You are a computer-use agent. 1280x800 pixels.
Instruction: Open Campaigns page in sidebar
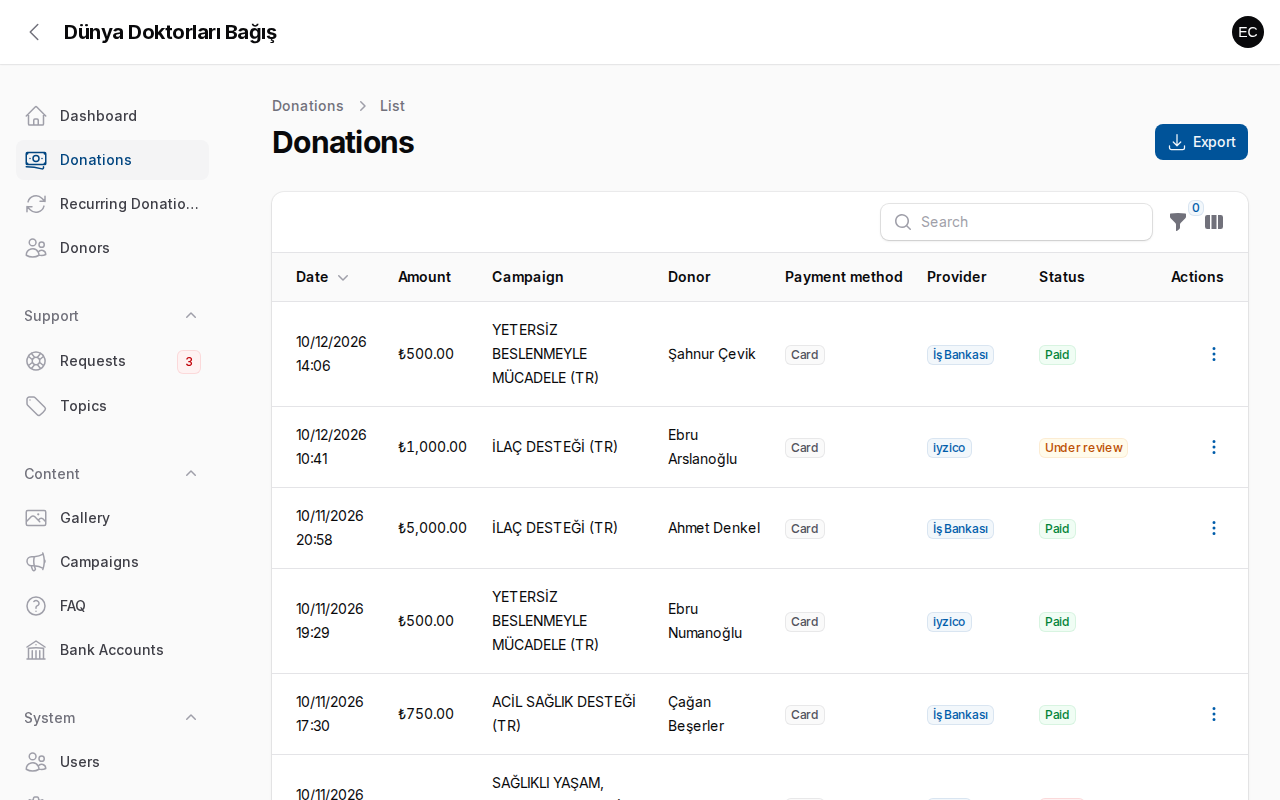tap(112, 562)
